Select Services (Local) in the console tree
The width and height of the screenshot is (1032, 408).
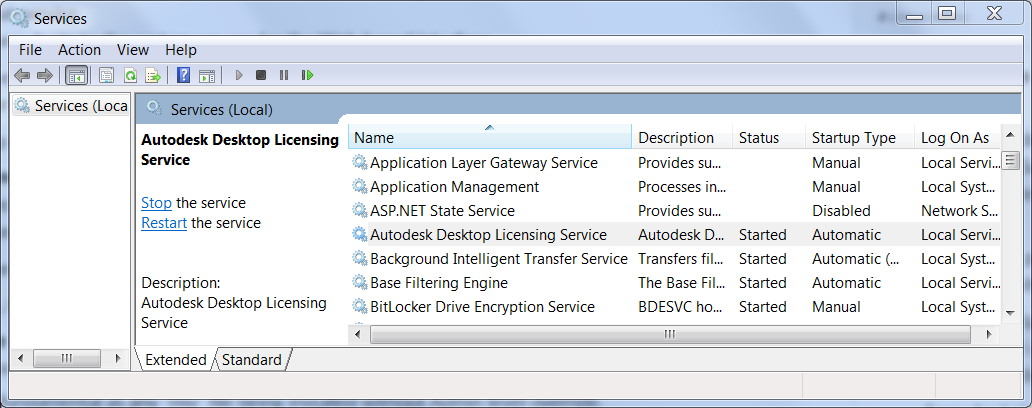80,106
